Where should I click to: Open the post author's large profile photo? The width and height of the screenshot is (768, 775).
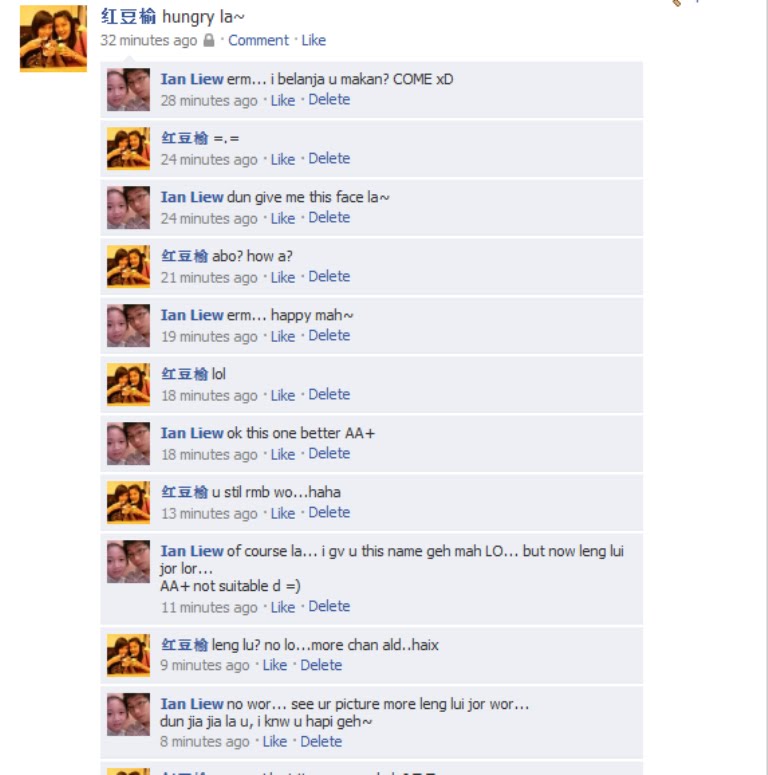click(x=53, y=39)
